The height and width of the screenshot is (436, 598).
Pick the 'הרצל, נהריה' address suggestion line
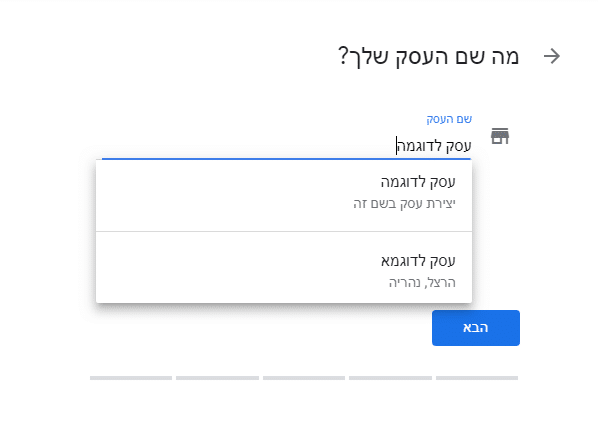point(422,283)
